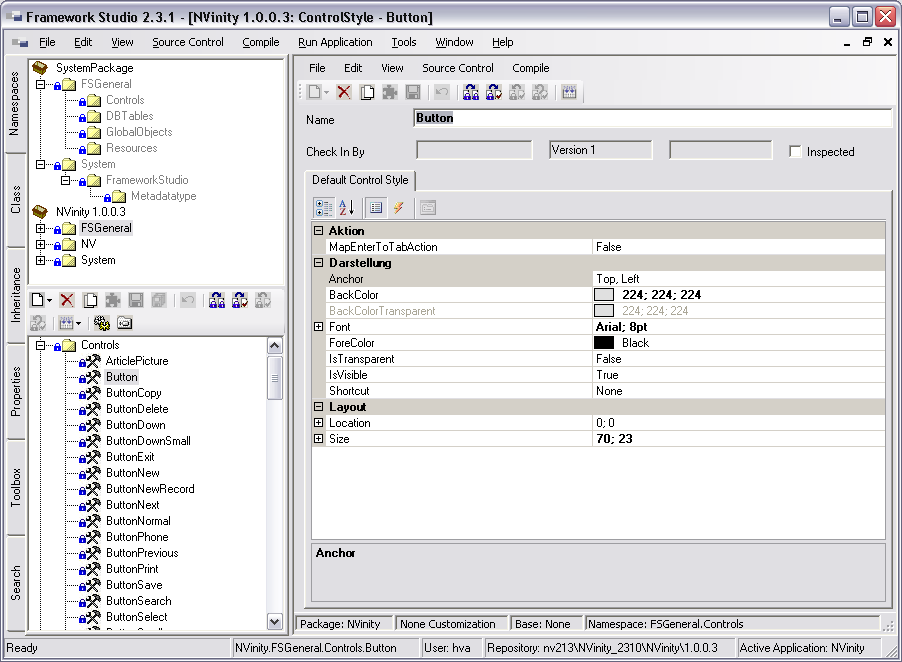Click check-out lock icon in left tree toolbar
The height and width of the screenshot is (662, 902).
[217, 300]
